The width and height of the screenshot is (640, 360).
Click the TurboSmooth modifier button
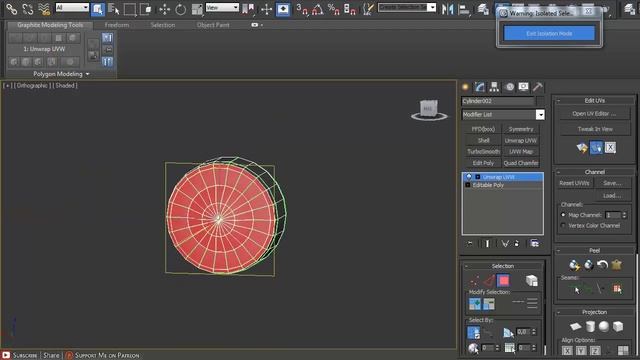pos(483,151)
